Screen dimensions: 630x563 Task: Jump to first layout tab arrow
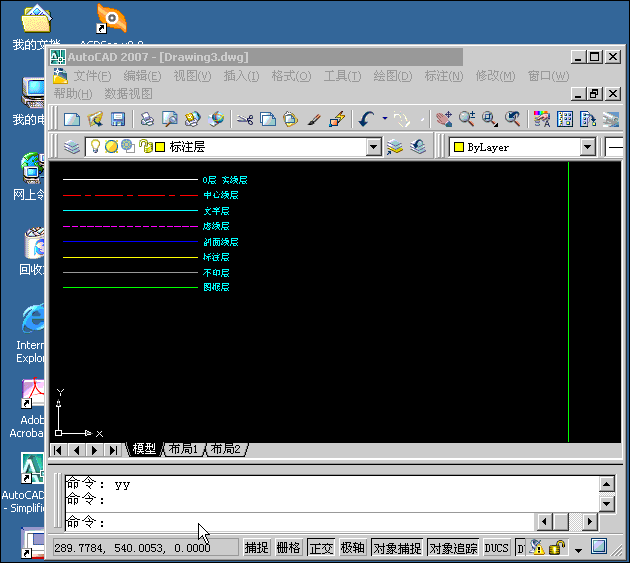point(58,450)
